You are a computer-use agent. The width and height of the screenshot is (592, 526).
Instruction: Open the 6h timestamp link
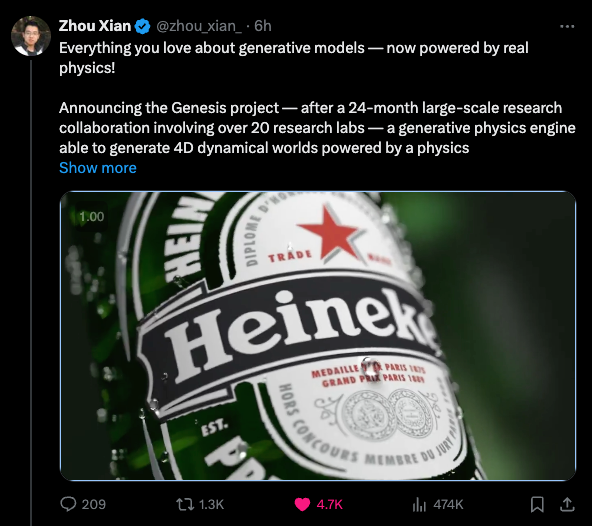(263, 26)
